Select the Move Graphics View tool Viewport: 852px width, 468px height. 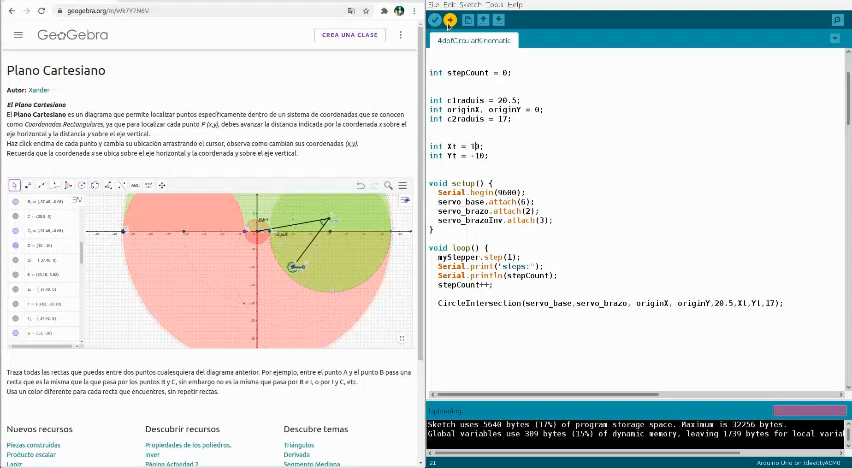(162, 185)
